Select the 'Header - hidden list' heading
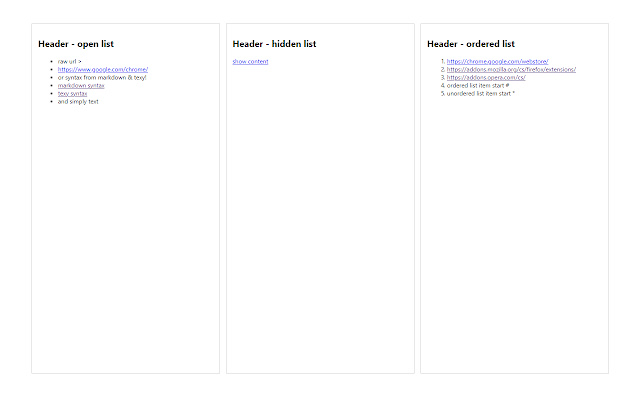This screenshot has width=640, height=400. (x=274, y=44)
